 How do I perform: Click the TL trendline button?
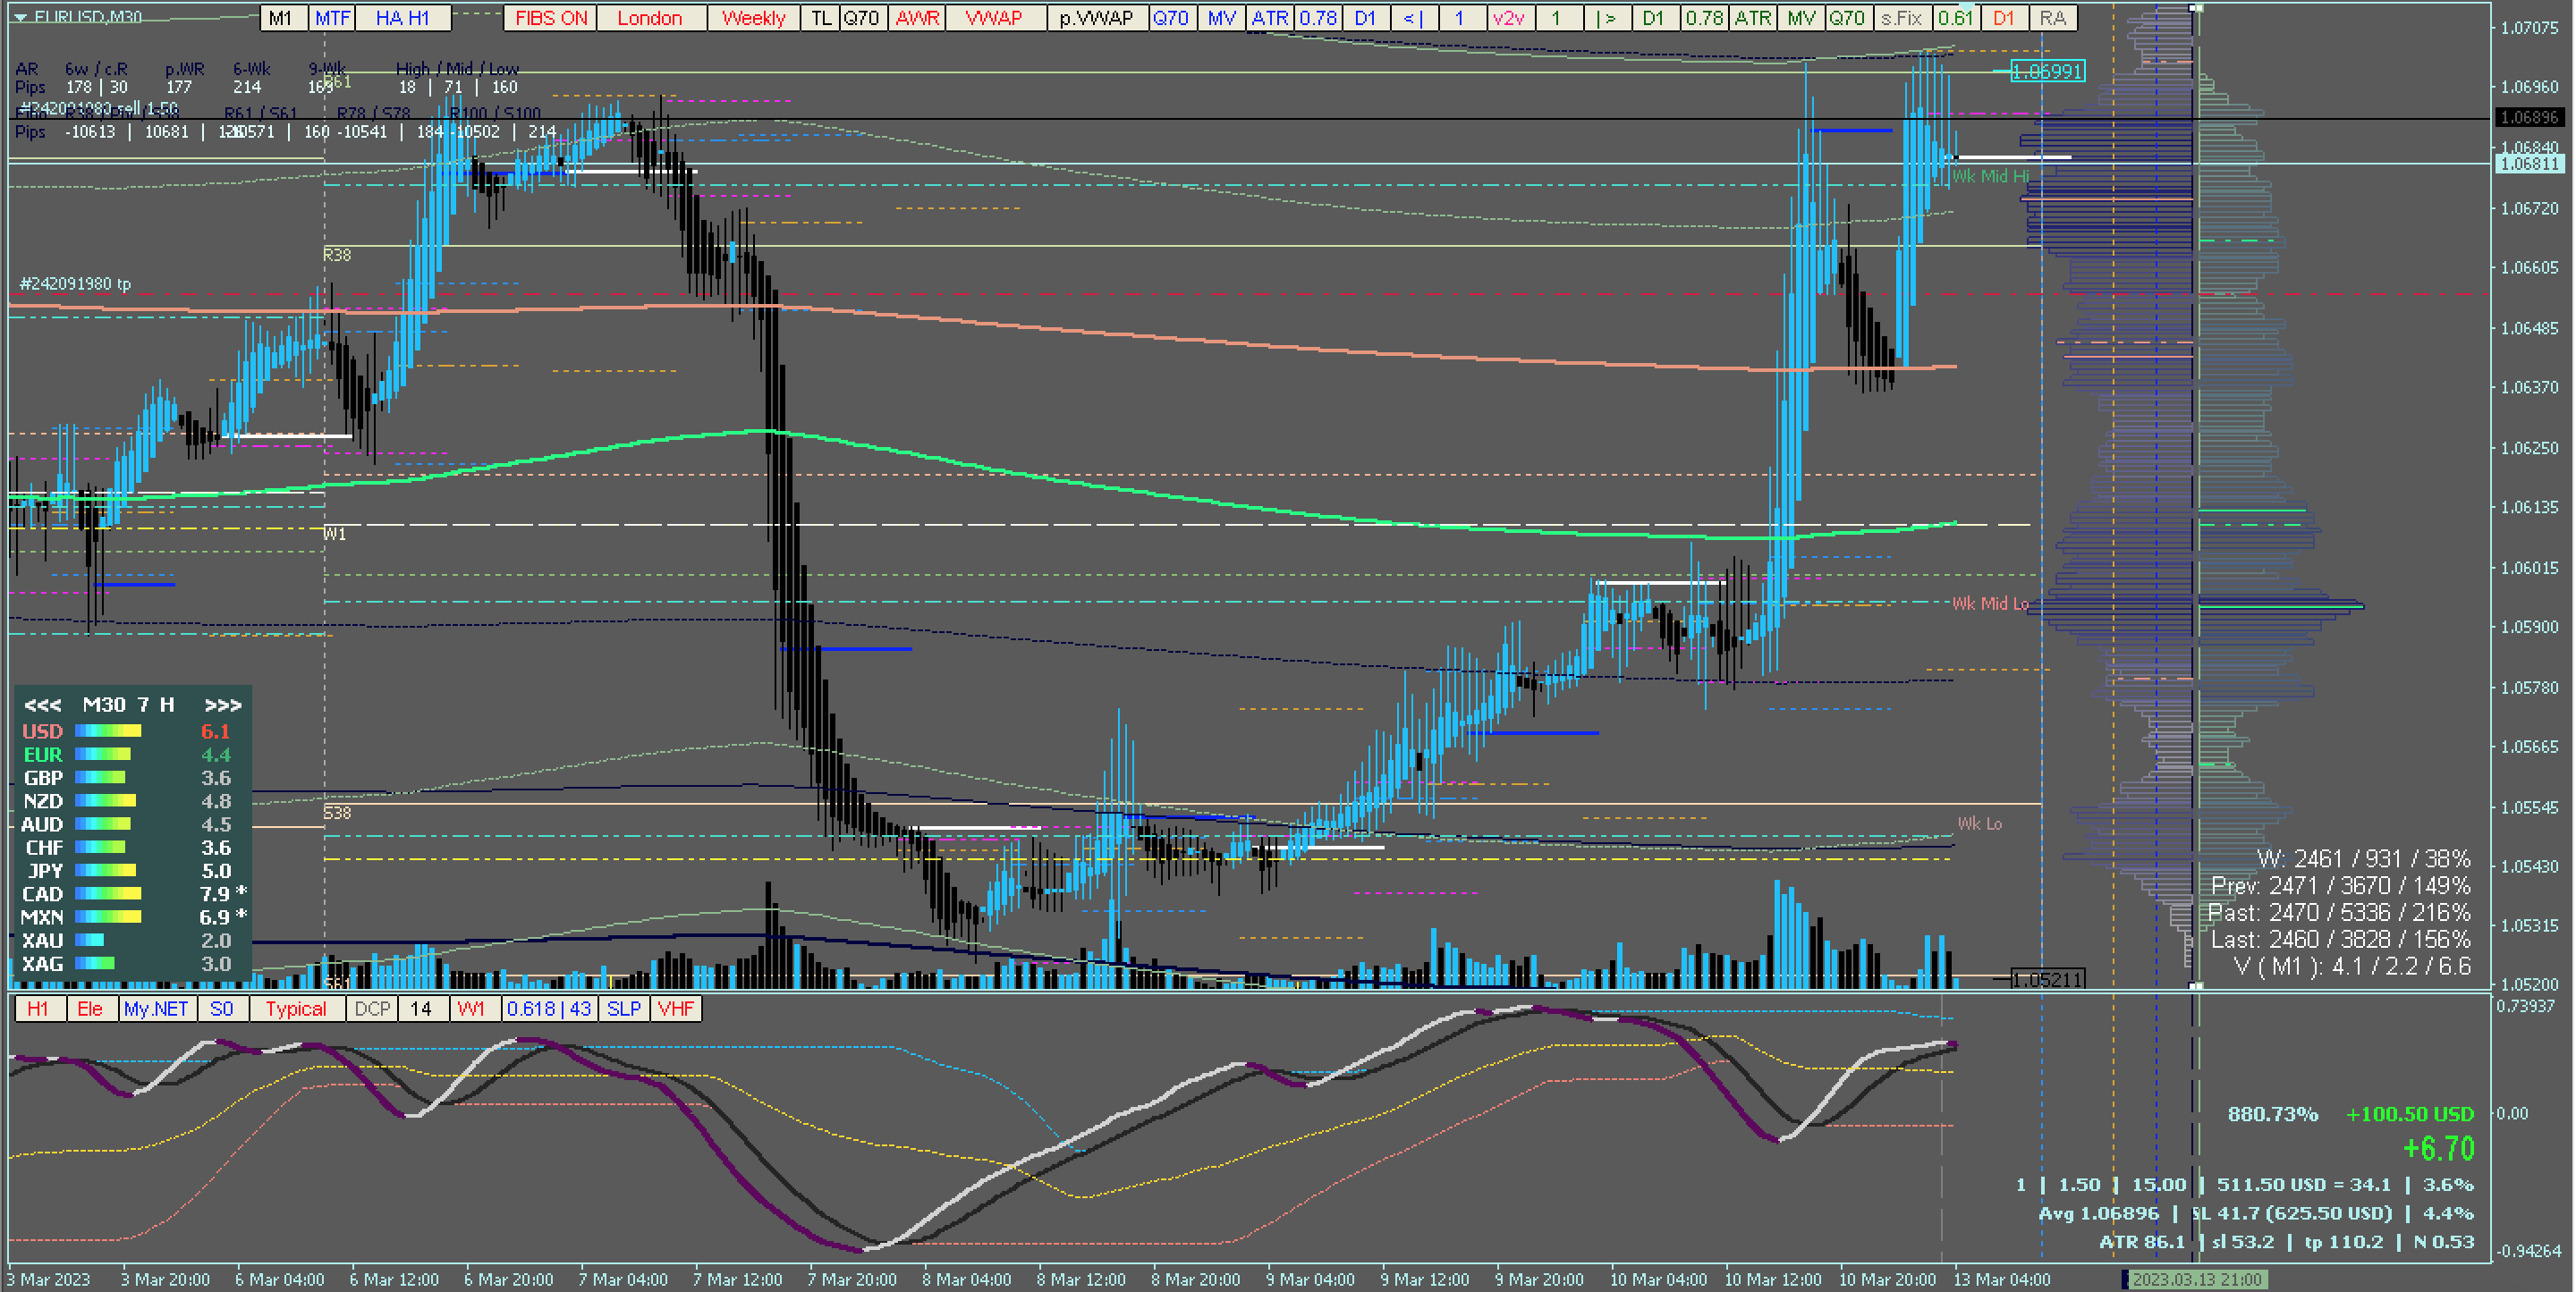coord(820,18)
